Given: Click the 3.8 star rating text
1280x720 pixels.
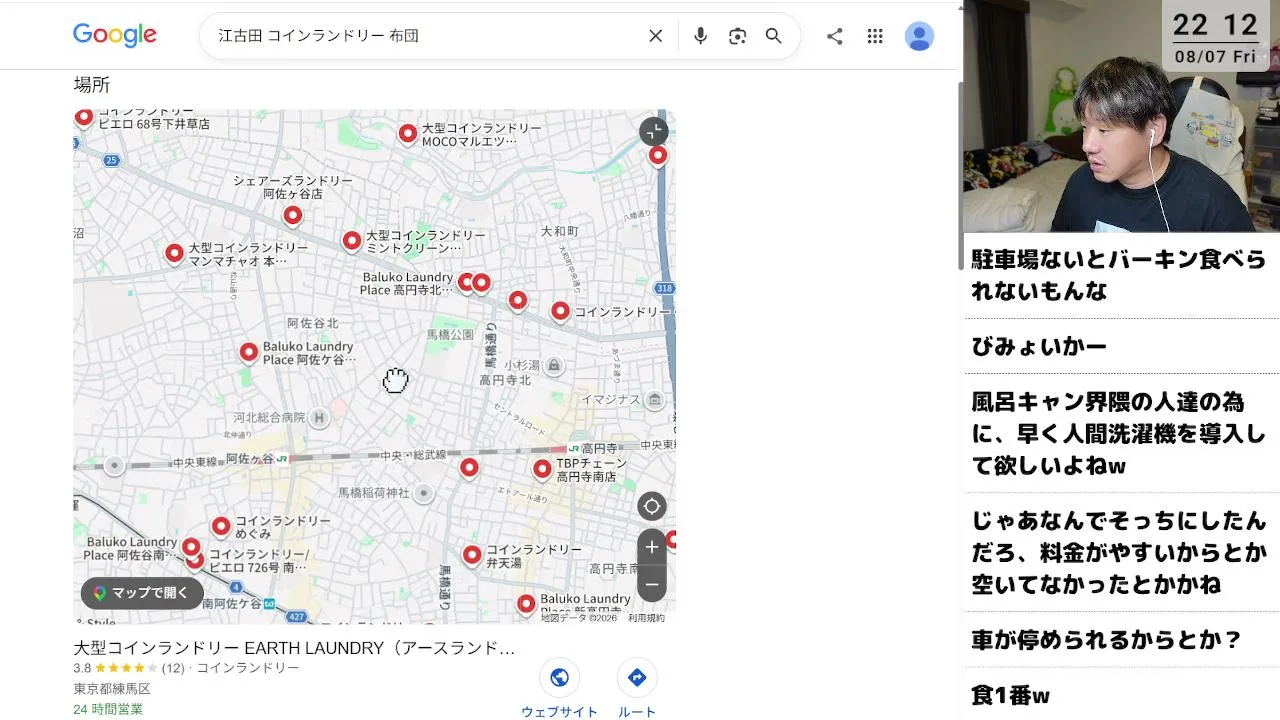Looking at the screenshot, I should pyautogui.click(x=82, y=668).
